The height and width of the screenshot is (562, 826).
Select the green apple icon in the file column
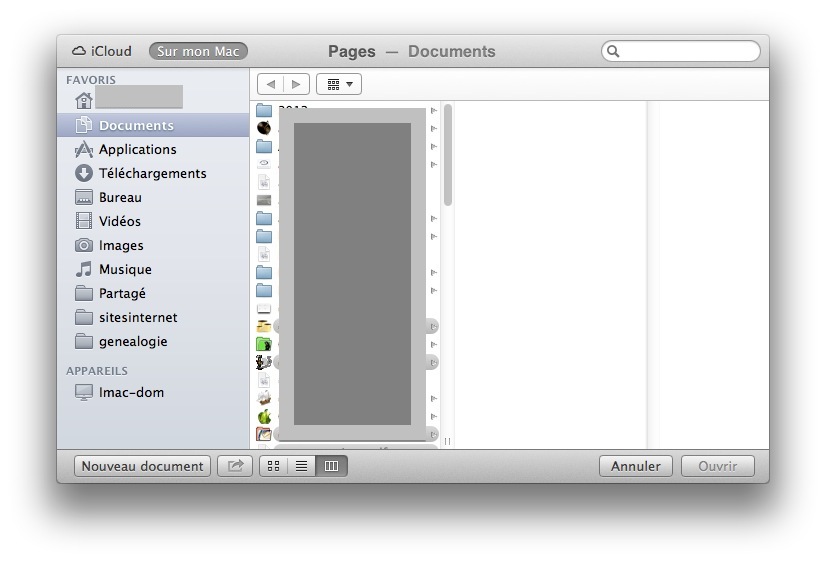click(x=264, y=416)
